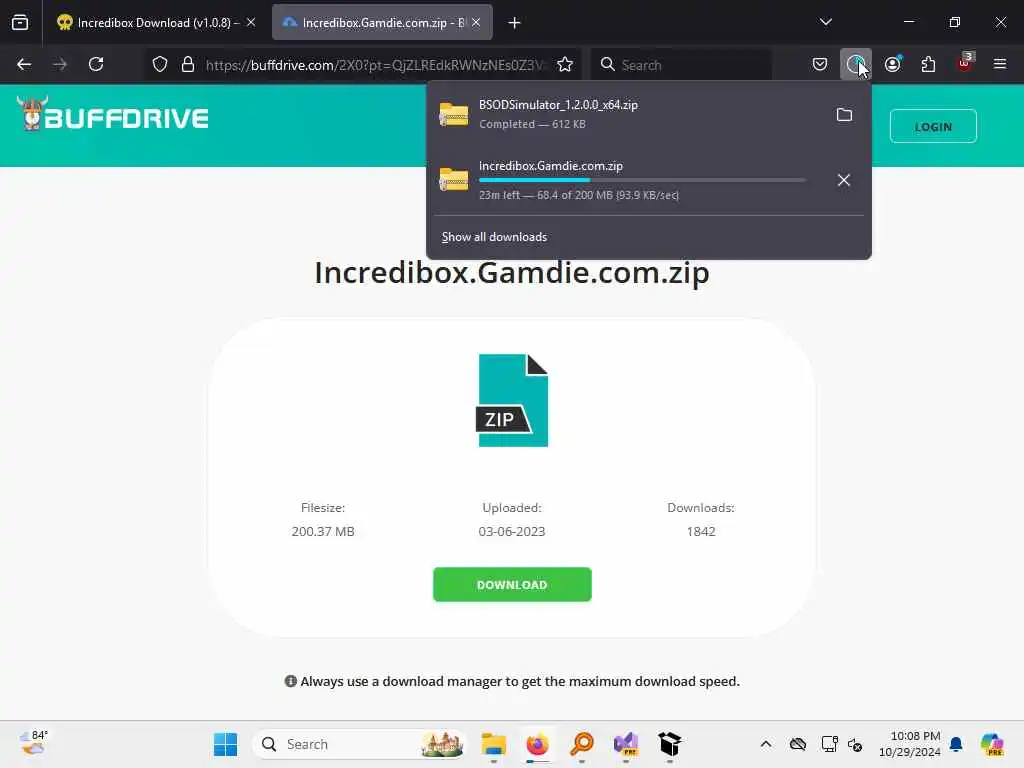This screenshot has width=1024, height=768.
Task: Open the orange magnifier app on taskbar
Action: pyautogui.click(x=582, y=744)
